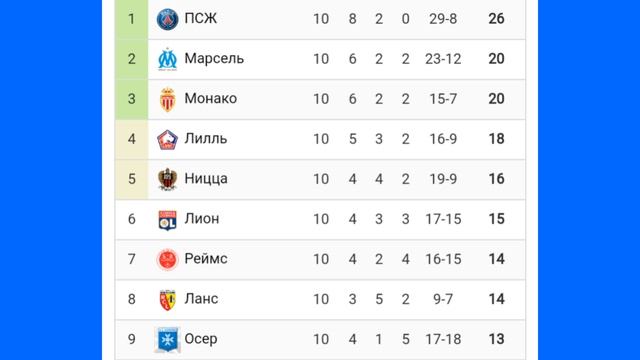Select the Лилль team name

tap(205, 139)
